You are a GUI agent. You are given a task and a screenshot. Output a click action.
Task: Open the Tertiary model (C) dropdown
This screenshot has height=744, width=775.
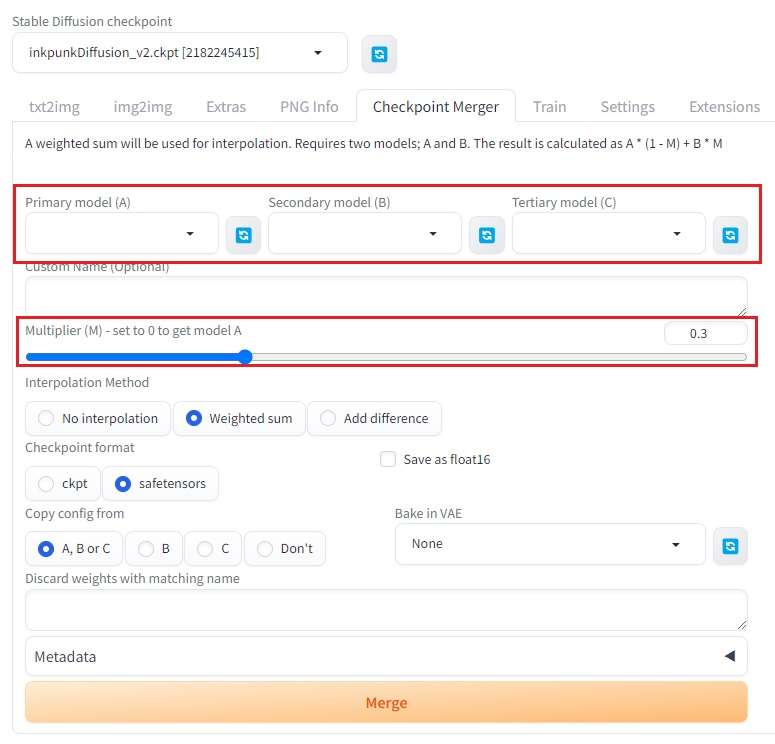pyautogui.click(x=608, y=234)
